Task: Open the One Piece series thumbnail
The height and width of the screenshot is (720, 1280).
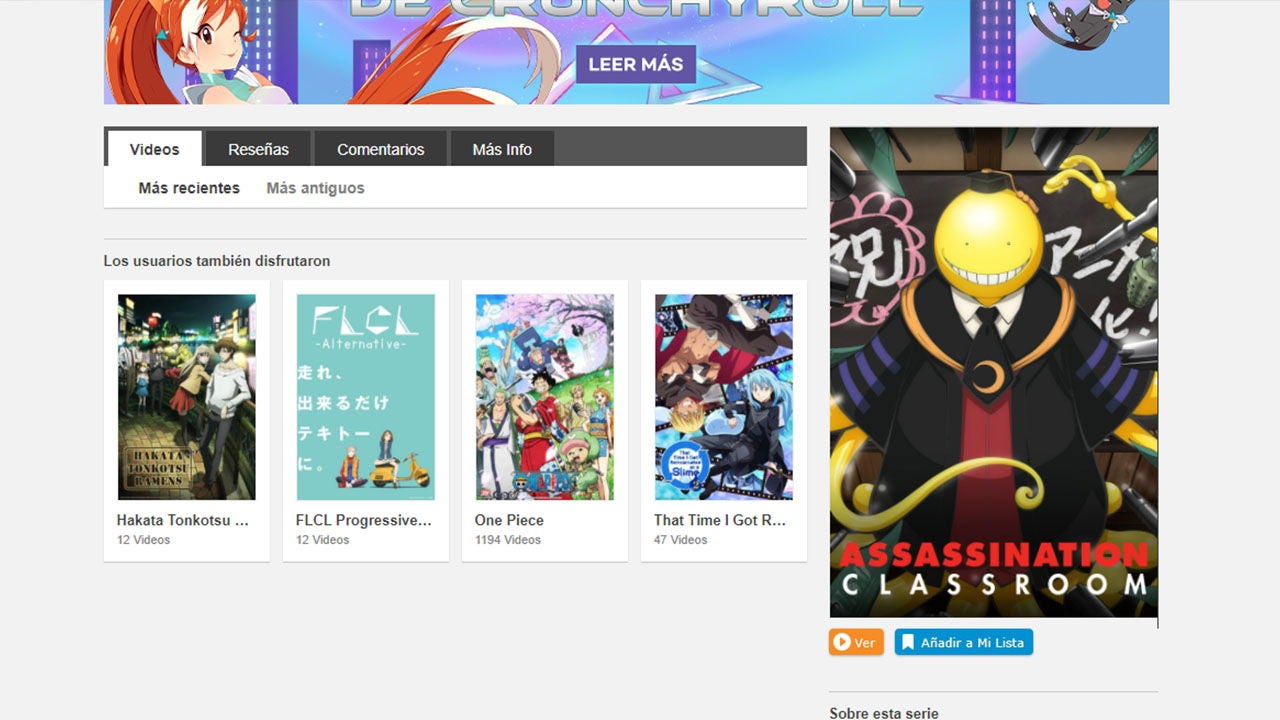Action: (x=544, y=394)
